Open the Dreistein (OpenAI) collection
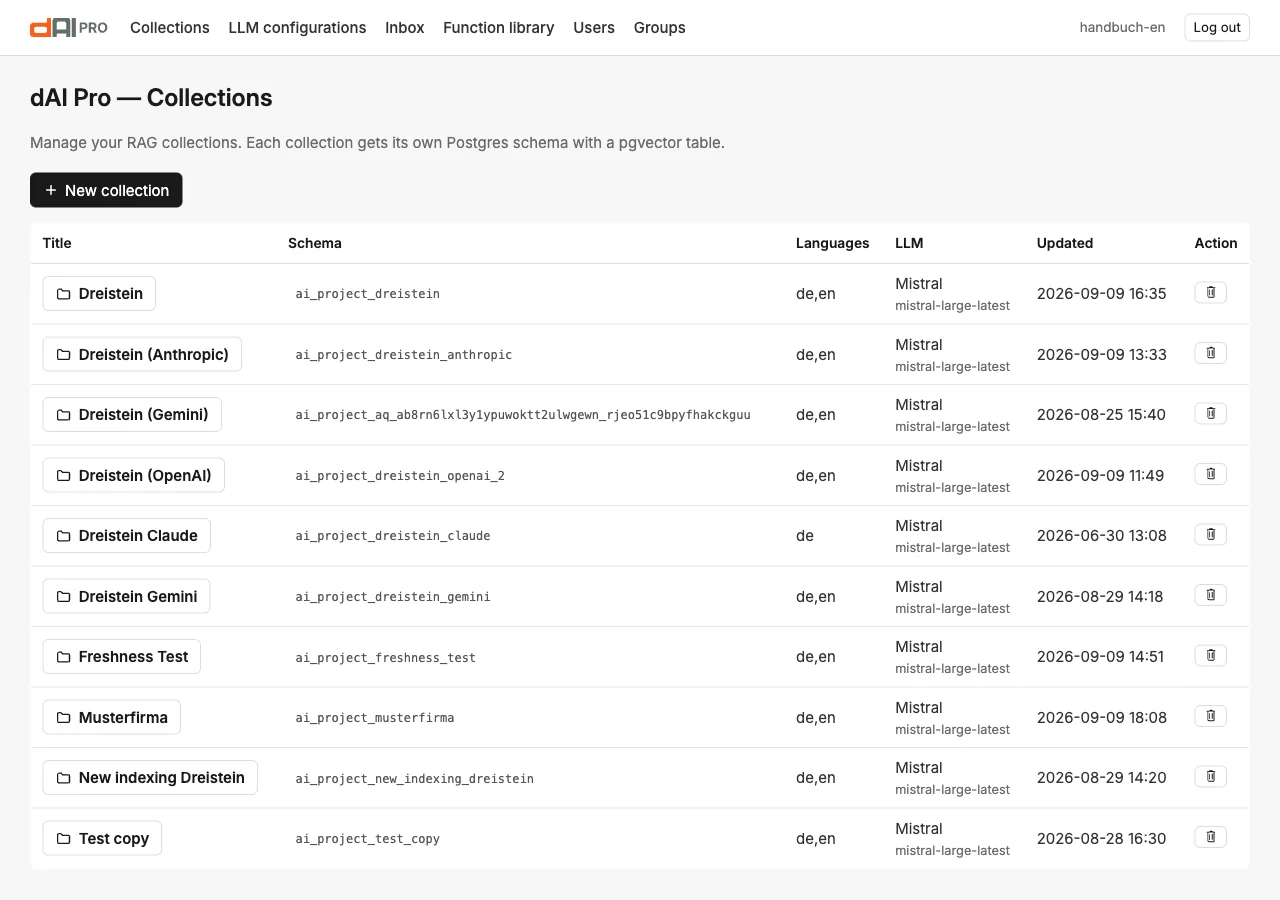 [134, 475]
